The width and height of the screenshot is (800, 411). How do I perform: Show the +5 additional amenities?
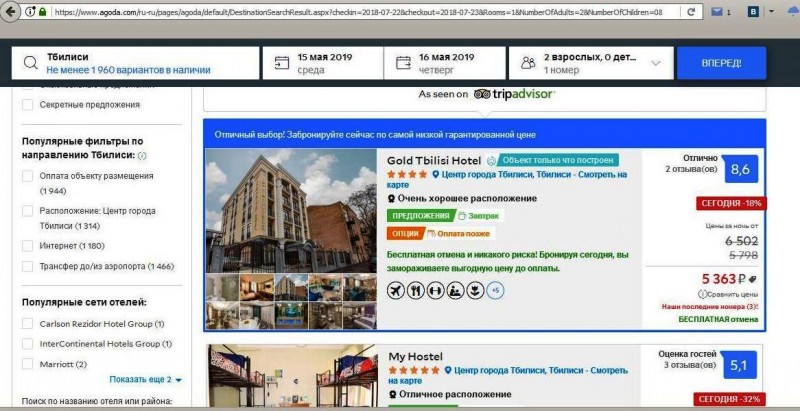click(495, 291)
